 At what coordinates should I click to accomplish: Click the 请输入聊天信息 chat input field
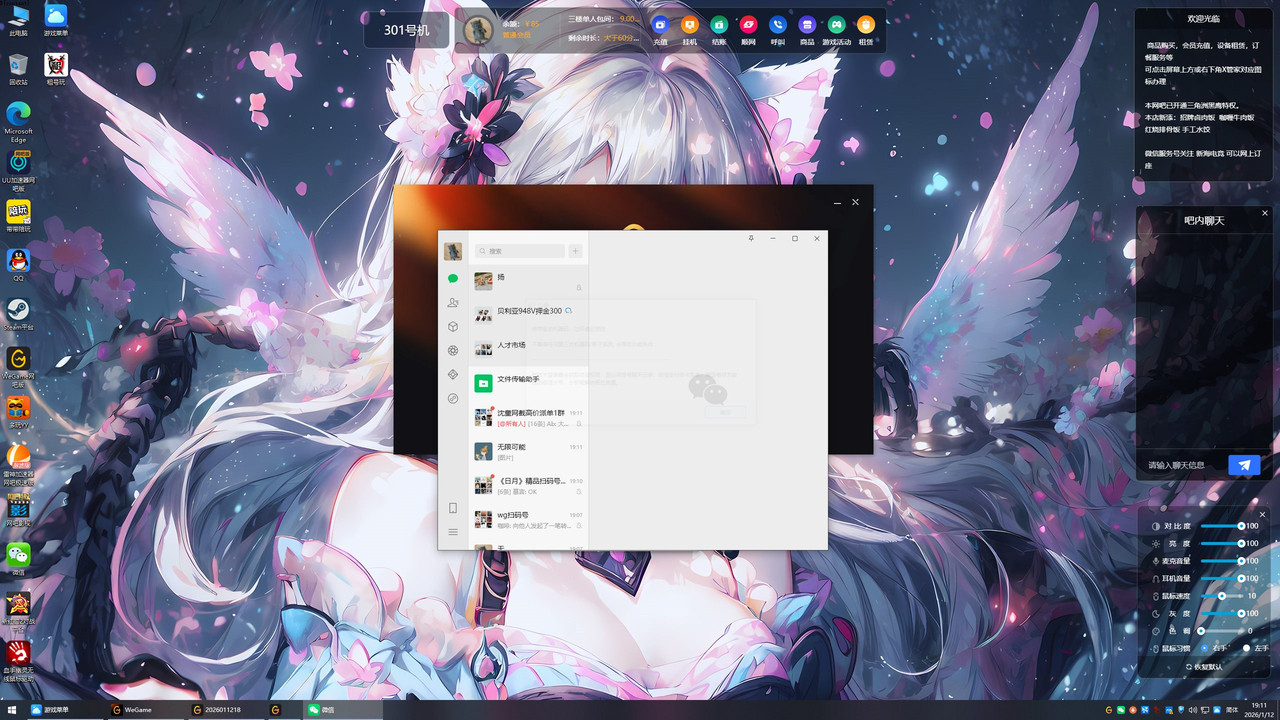tap(1183, 465)
